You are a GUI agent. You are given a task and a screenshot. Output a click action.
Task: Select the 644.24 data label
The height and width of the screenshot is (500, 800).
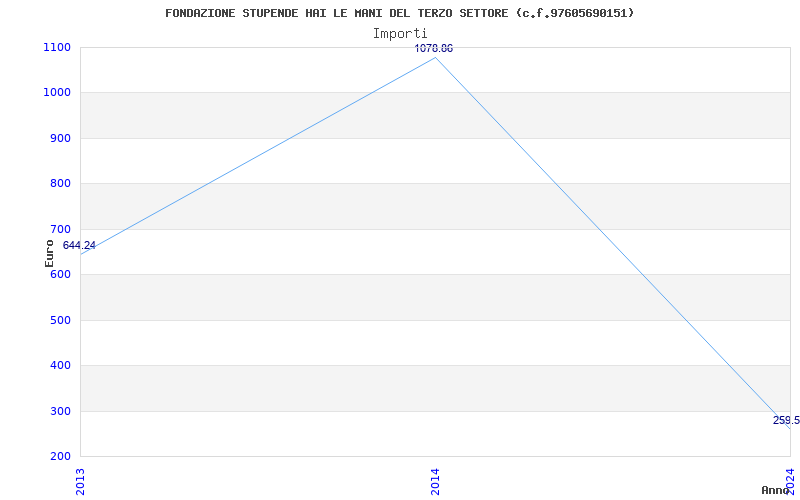coord(79,245)
